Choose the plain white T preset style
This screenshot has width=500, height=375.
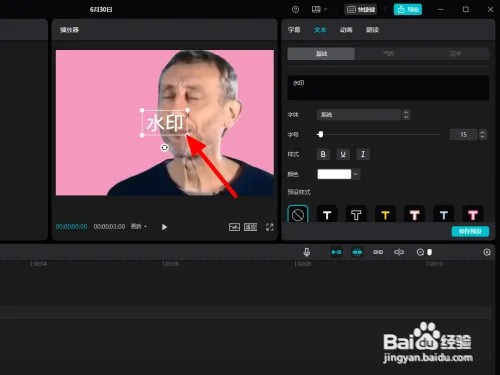coord(327,215)
